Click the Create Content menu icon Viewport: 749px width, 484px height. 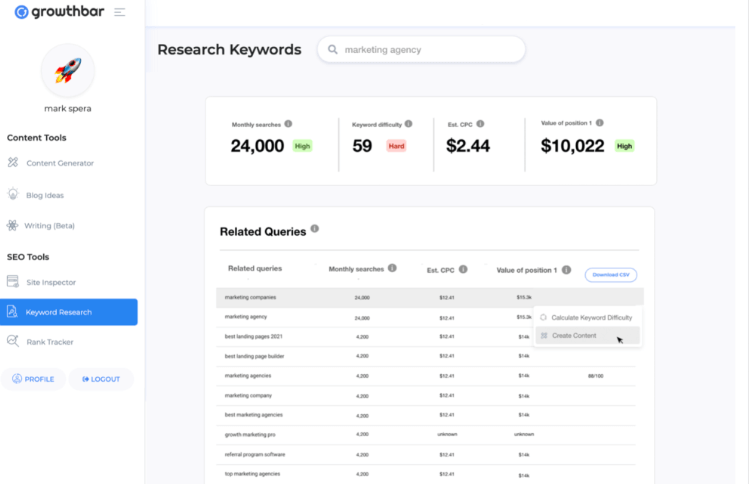pos(544,335)
